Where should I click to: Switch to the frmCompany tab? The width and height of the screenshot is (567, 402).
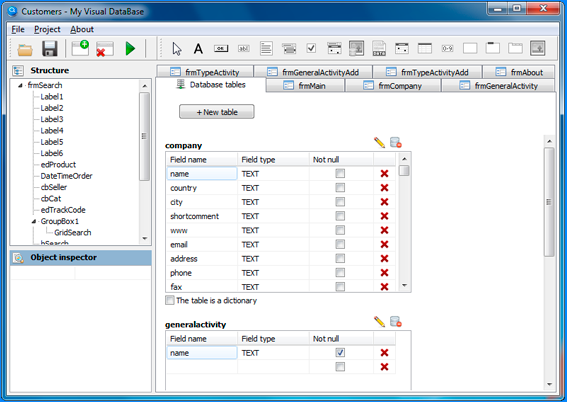(x=393, y=86)
